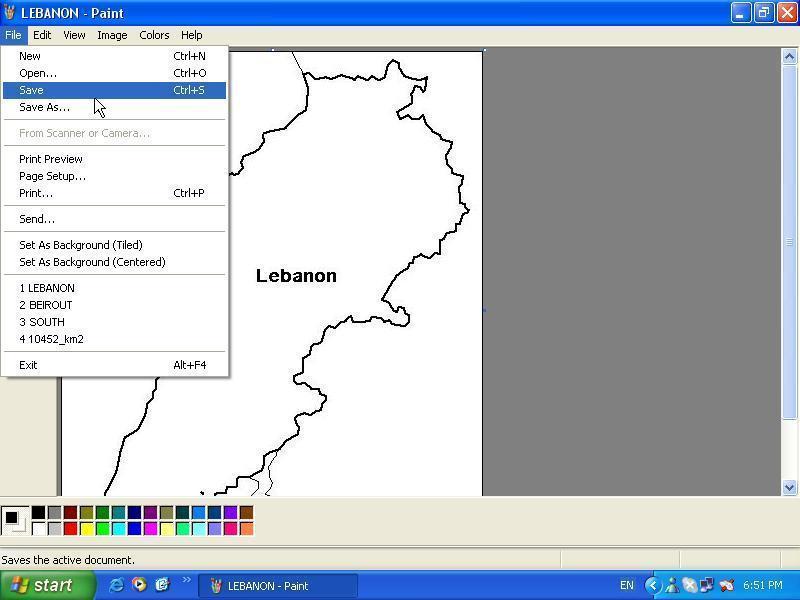The width and height of the screenshot is (800, 600).
Task: Pick the teal color swatch
Action: click(118, 512)
